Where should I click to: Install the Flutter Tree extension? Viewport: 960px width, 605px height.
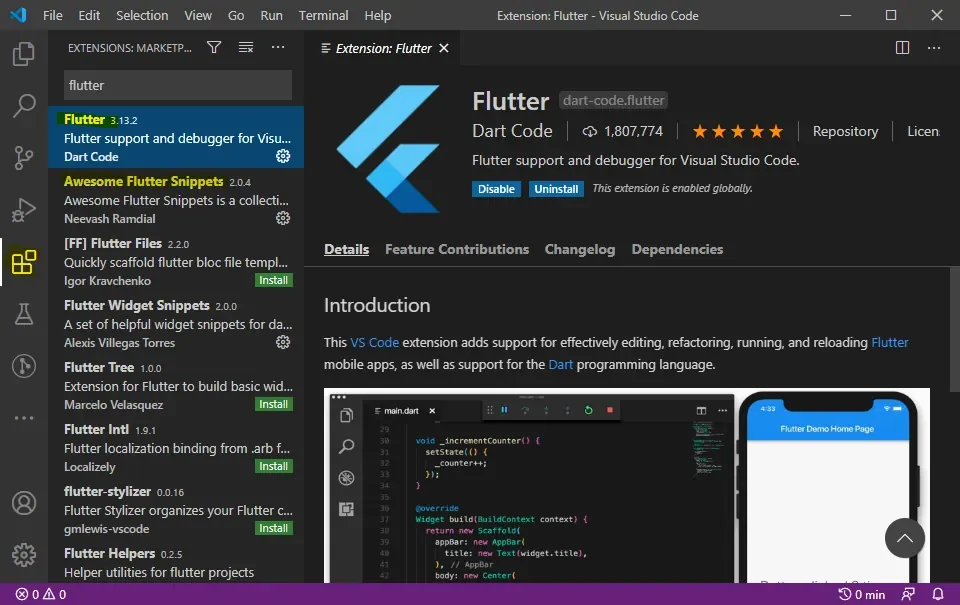pyautogui.click(x=273, y=404)
